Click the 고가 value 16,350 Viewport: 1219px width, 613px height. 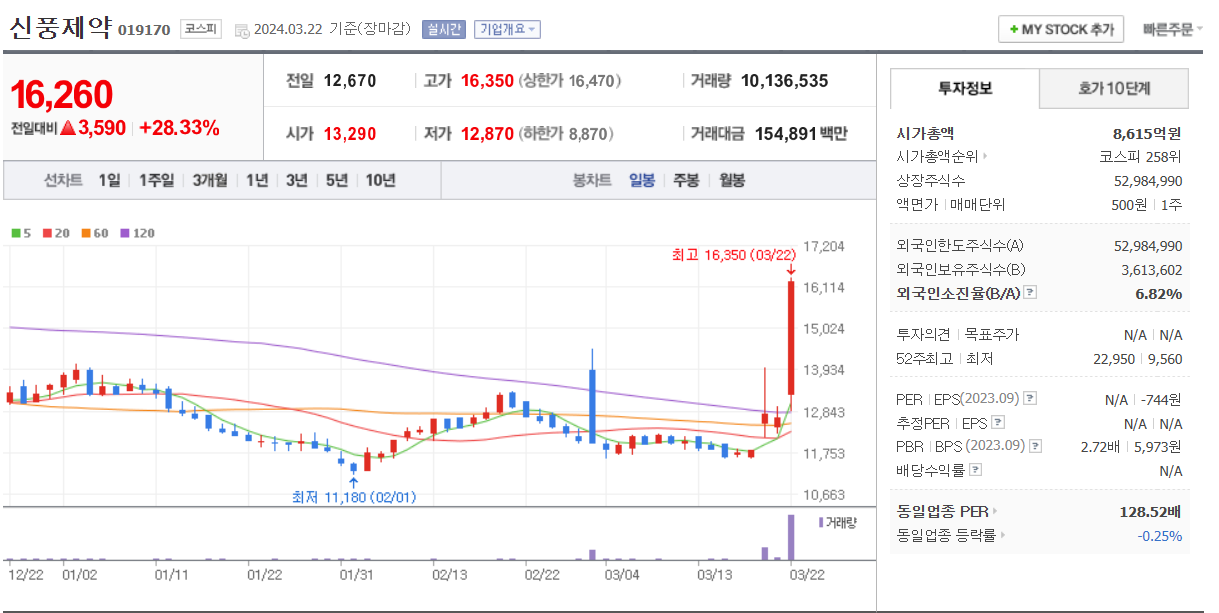pyautogui.click(x=487, y=81)
